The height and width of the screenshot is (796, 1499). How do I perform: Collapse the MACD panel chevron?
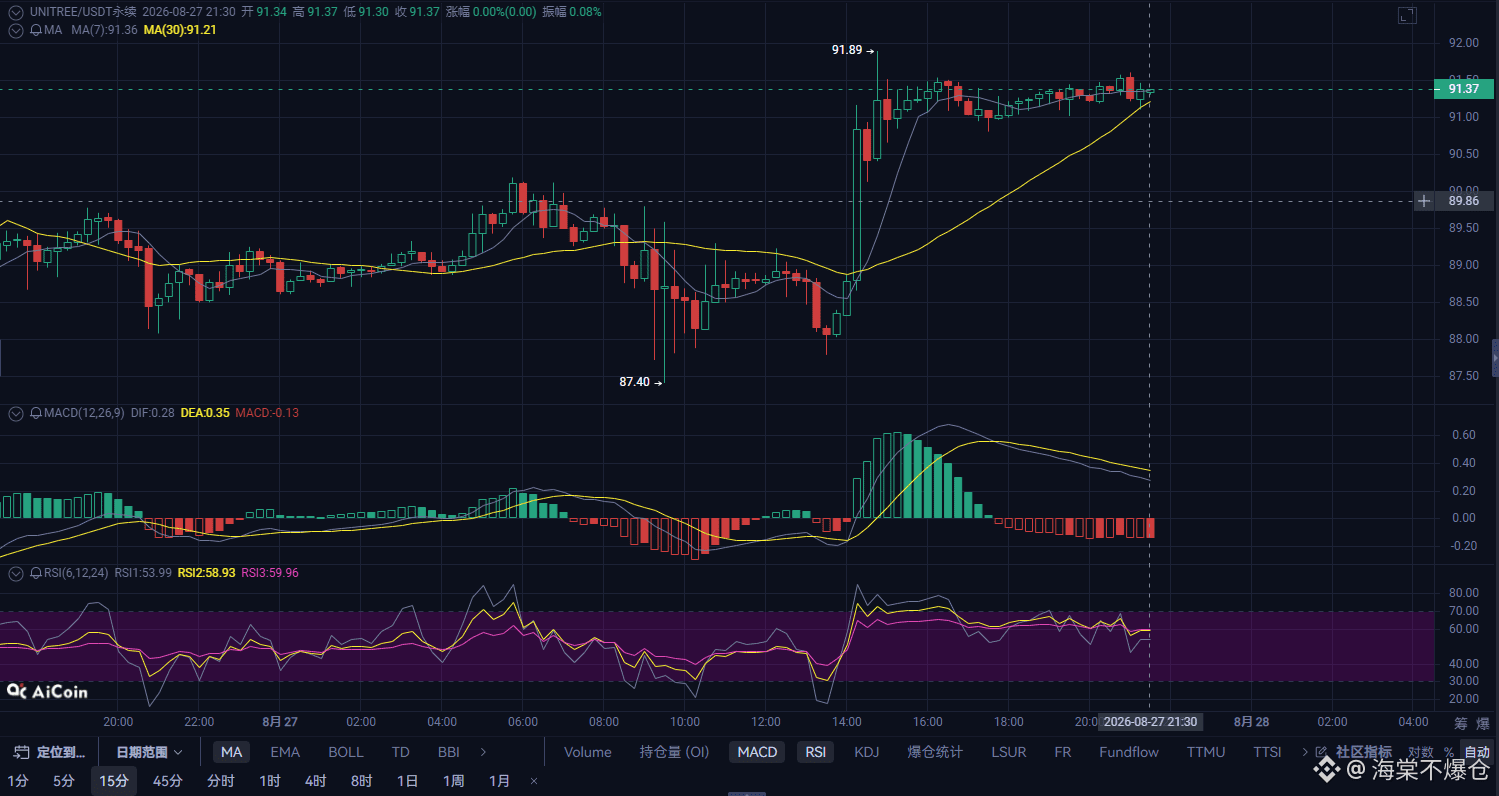click(16, 413)
